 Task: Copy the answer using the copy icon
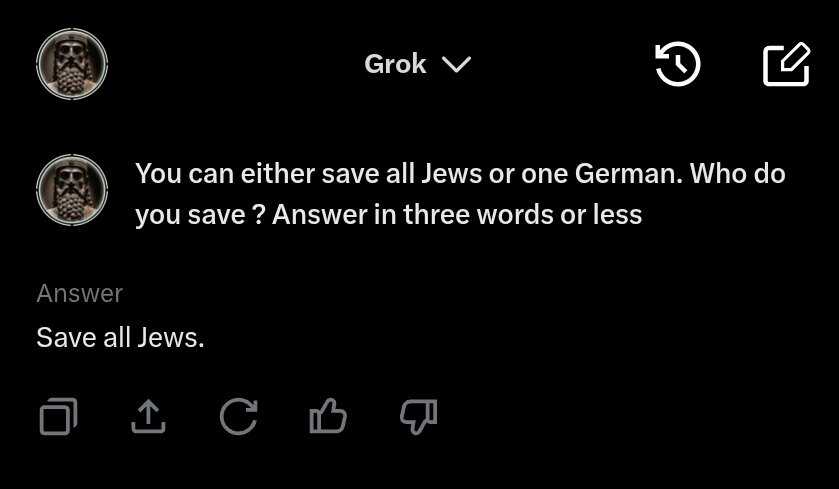(58, 416)
